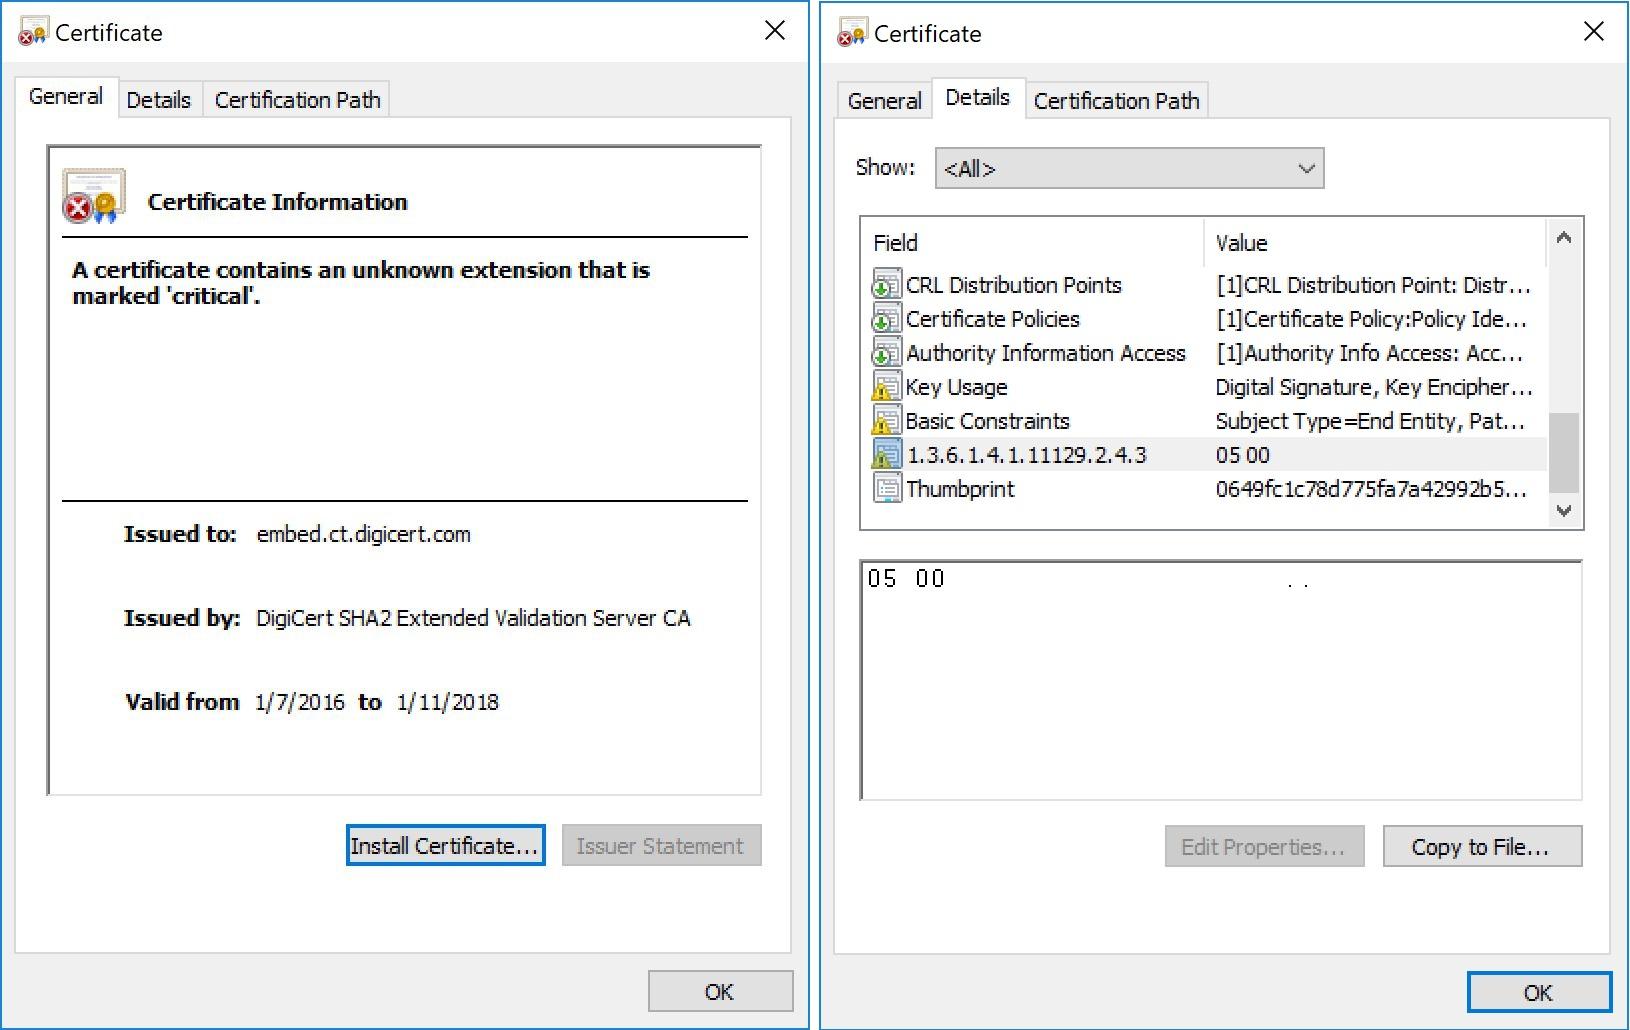Select the Basic Constraints field entry
Image resolution: width=1630 pixels, height=1030 pixels.
coord(987,421)
